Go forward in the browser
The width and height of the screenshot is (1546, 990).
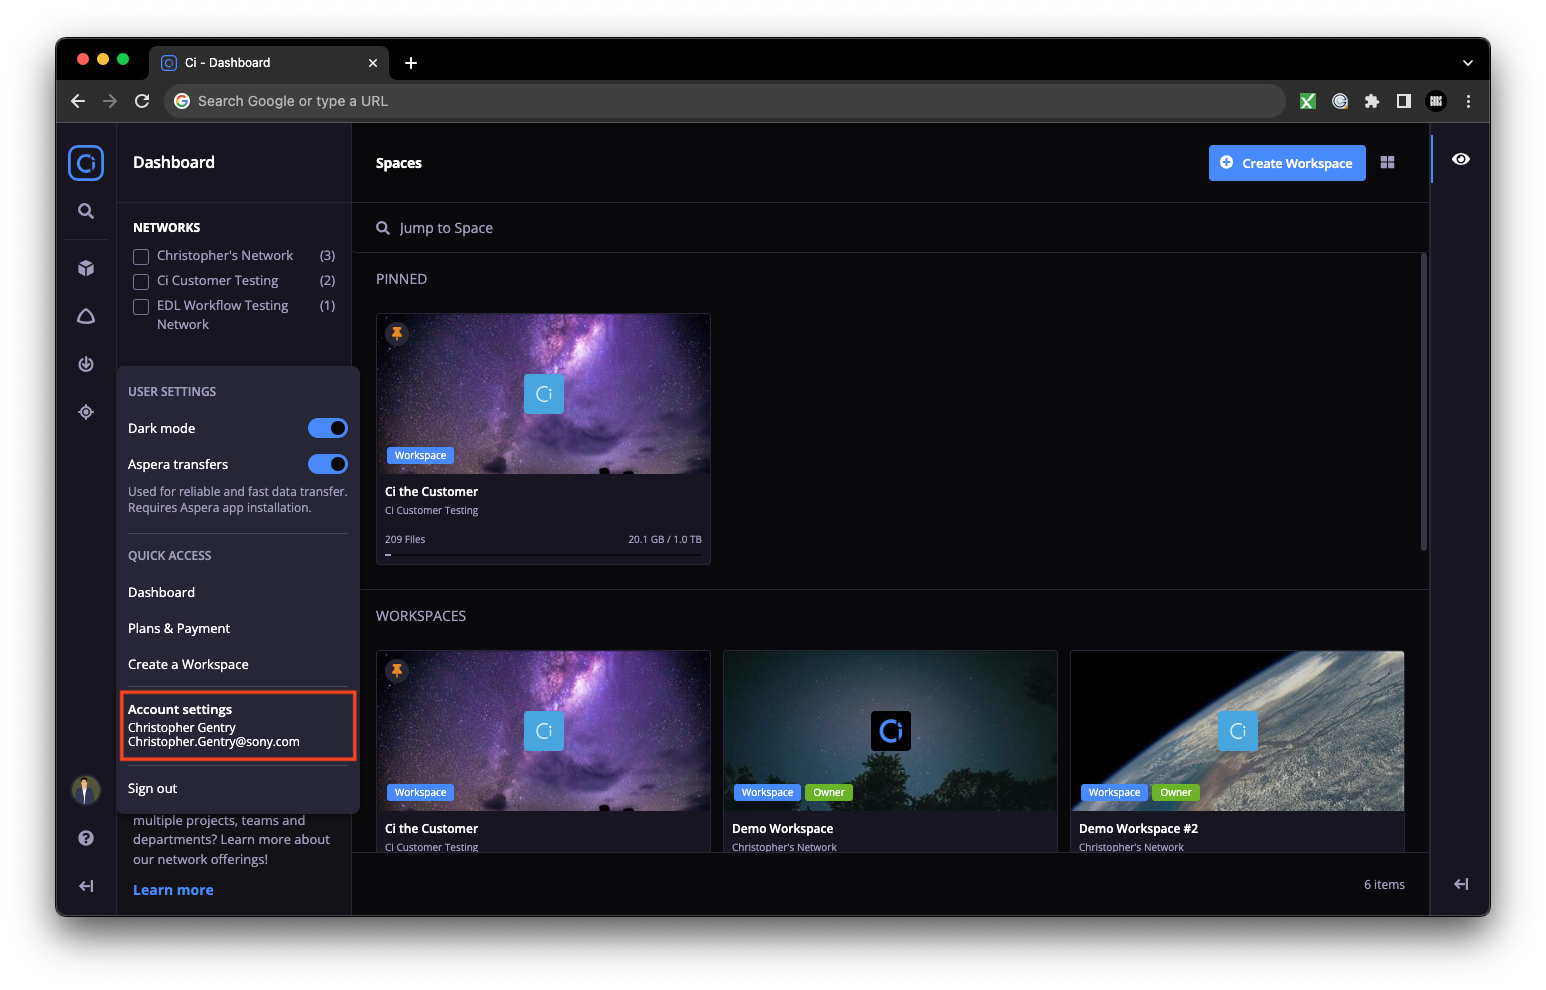(110, 101)
